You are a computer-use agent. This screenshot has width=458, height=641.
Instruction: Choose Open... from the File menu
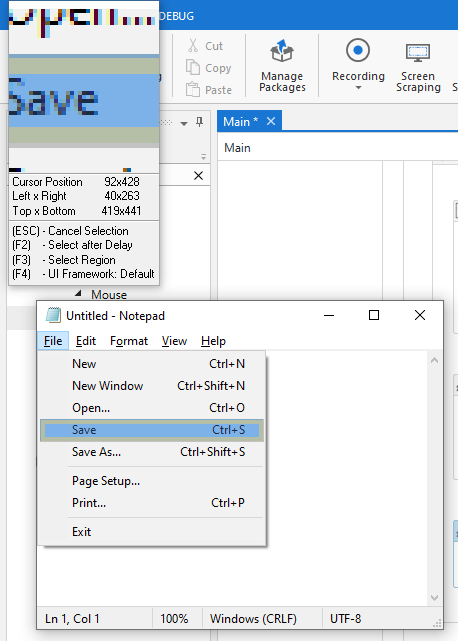(x=152, y=408)
